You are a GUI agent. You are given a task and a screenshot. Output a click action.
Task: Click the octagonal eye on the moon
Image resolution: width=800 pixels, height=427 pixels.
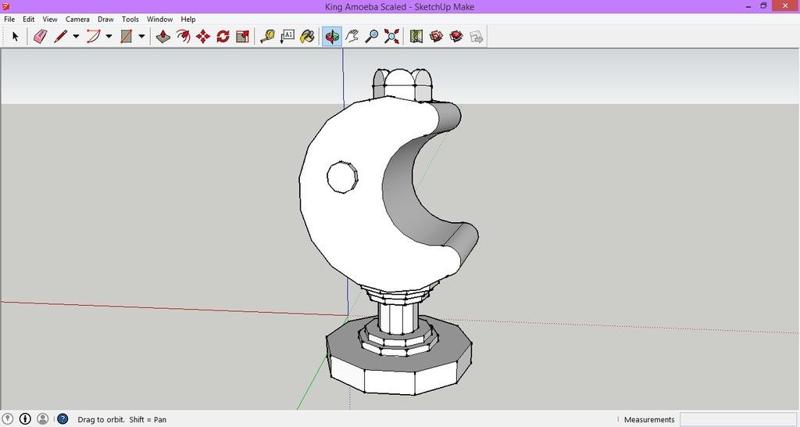click(x=342, y=177)
